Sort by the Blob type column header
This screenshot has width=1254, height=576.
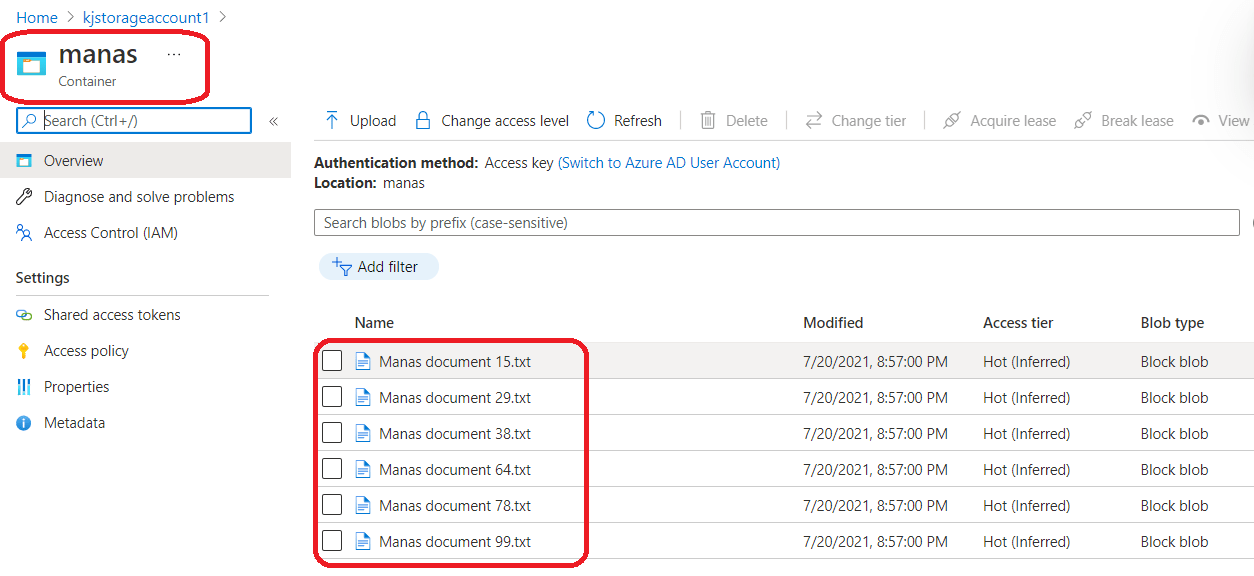point(1172,322)
